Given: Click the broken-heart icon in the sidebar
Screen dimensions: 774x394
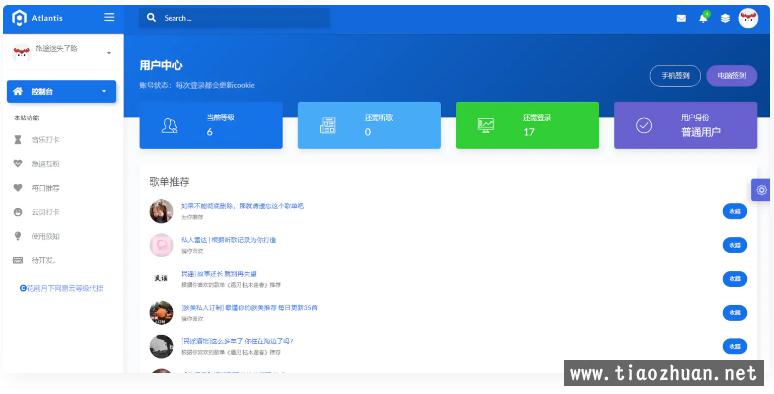Looking at the screenshot, I should tap(18, 163).
